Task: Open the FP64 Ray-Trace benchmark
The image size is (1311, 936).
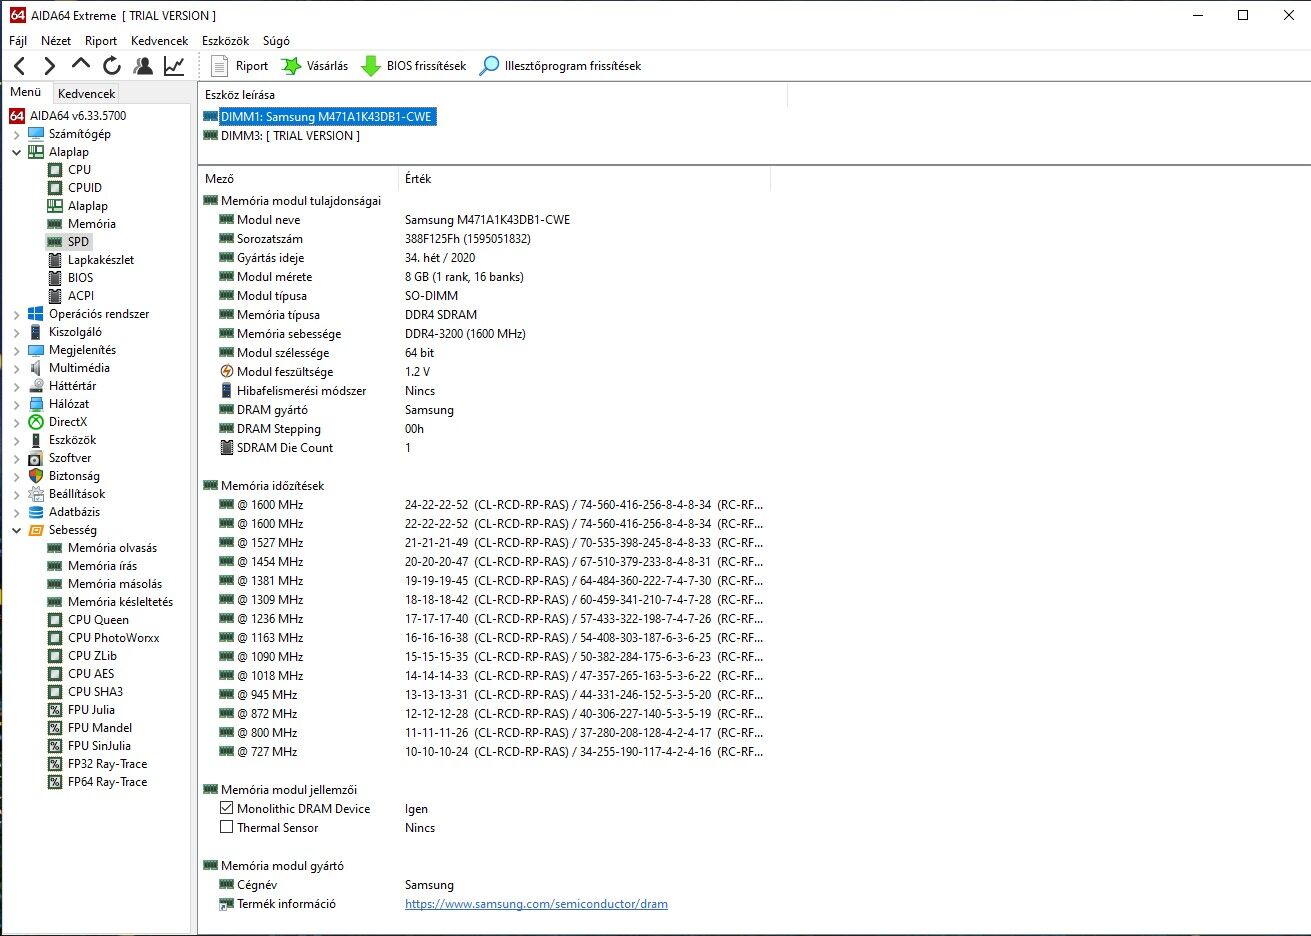Action: coord(107,782)
